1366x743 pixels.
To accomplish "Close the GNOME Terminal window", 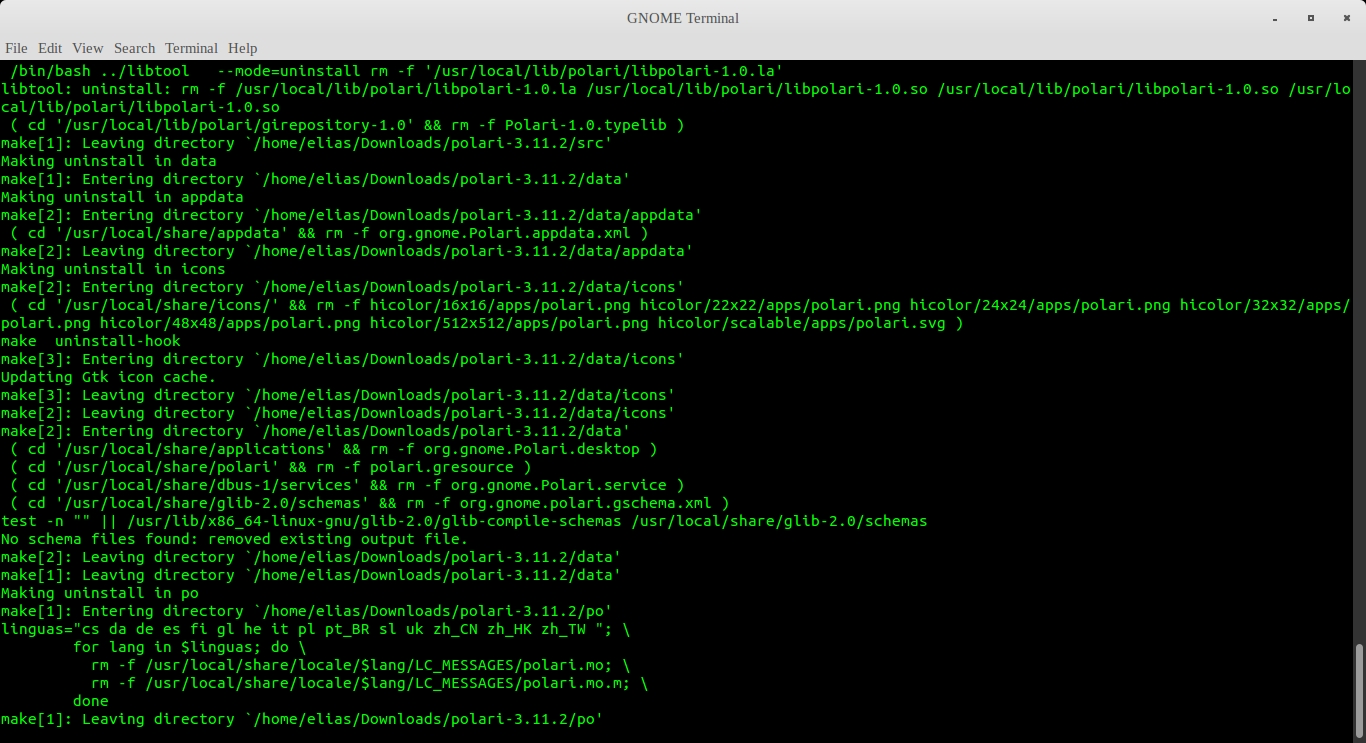I will pos(1346,18).
